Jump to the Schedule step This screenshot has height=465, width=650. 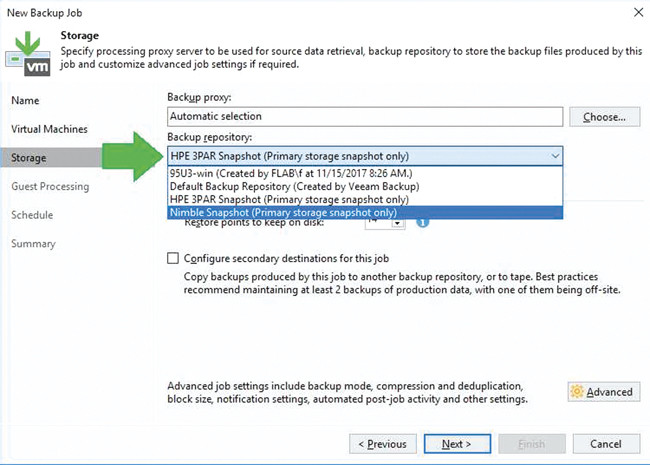(32, 215)
